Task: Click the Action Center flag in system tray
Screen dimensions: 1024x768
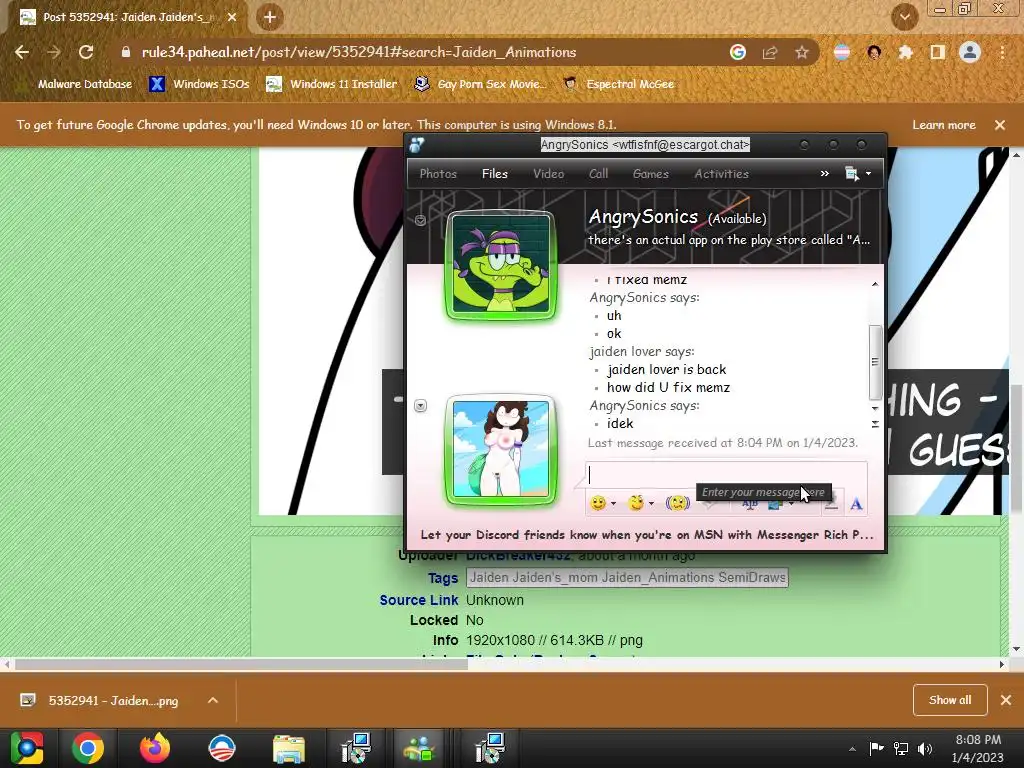Action: [876, 748]
